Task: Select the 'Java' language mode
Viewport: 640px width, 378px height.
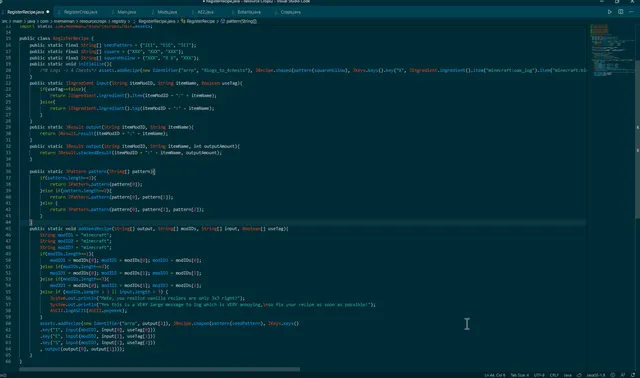Action: tap(567, 375)
